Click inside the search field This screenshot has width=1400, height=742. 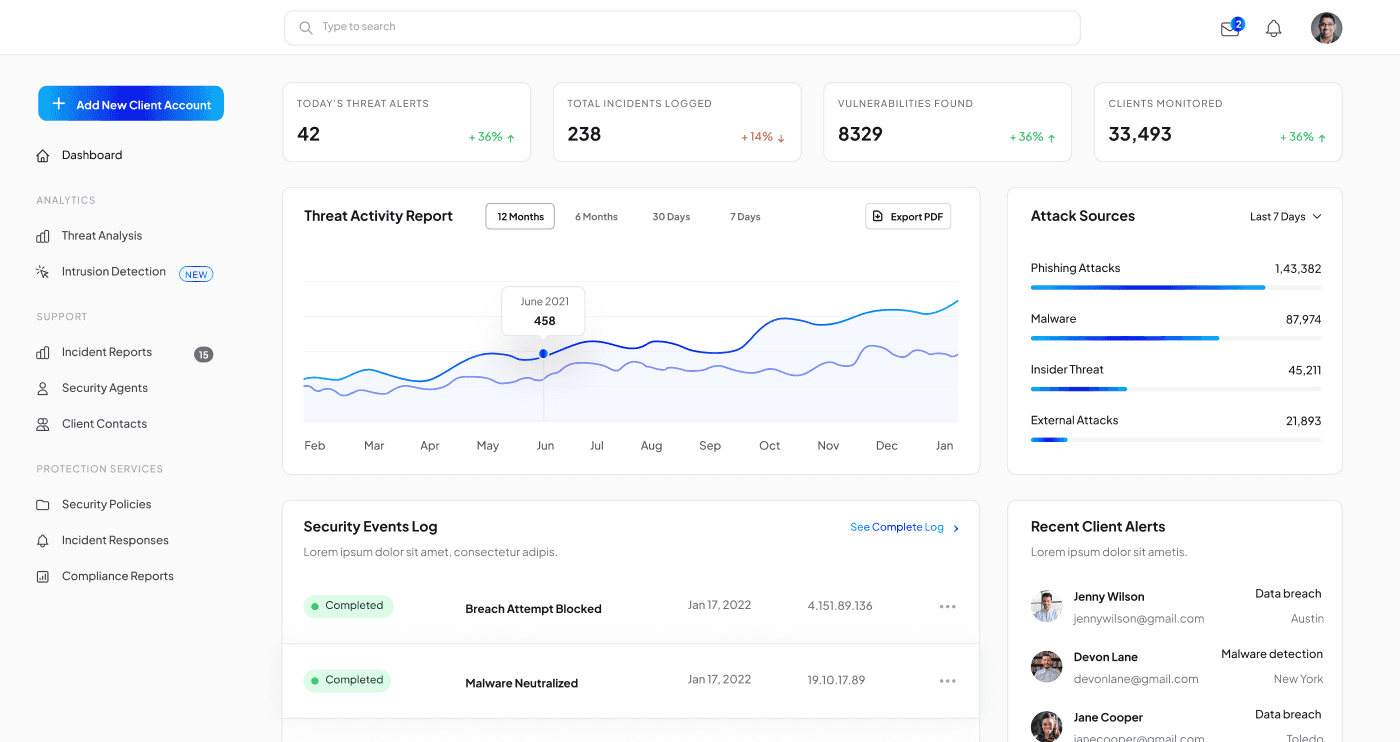pyautogui.click(x=682, y=28)
